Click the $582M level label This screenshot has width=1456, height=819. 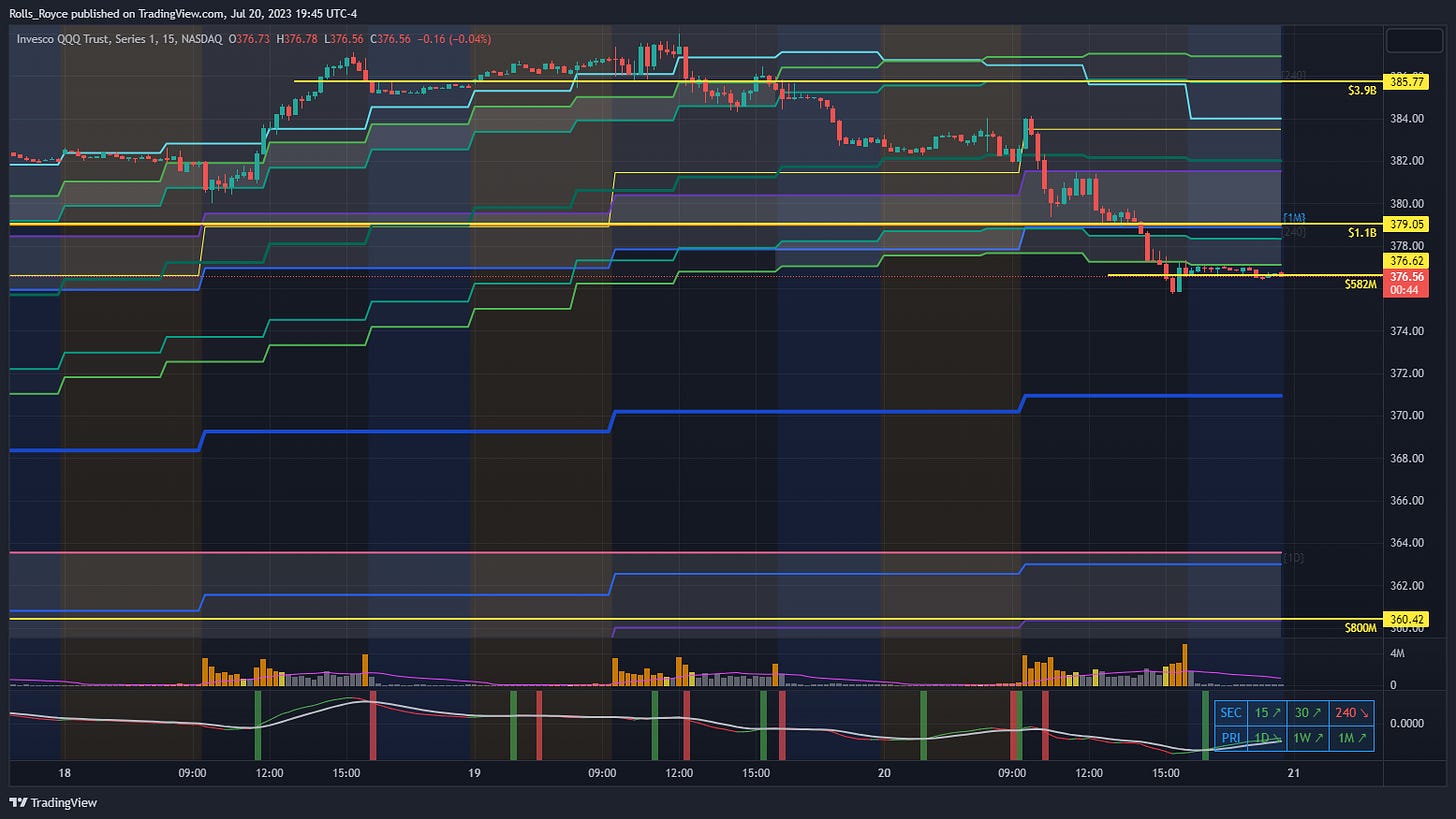(1361, 284)
